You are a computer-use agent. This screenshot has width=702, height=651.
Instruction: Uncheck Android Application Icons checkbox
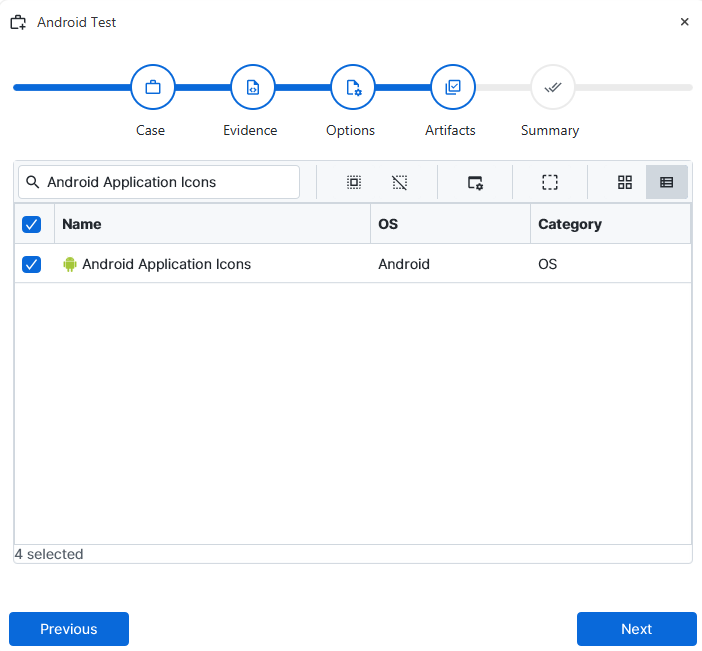(32, 264)
